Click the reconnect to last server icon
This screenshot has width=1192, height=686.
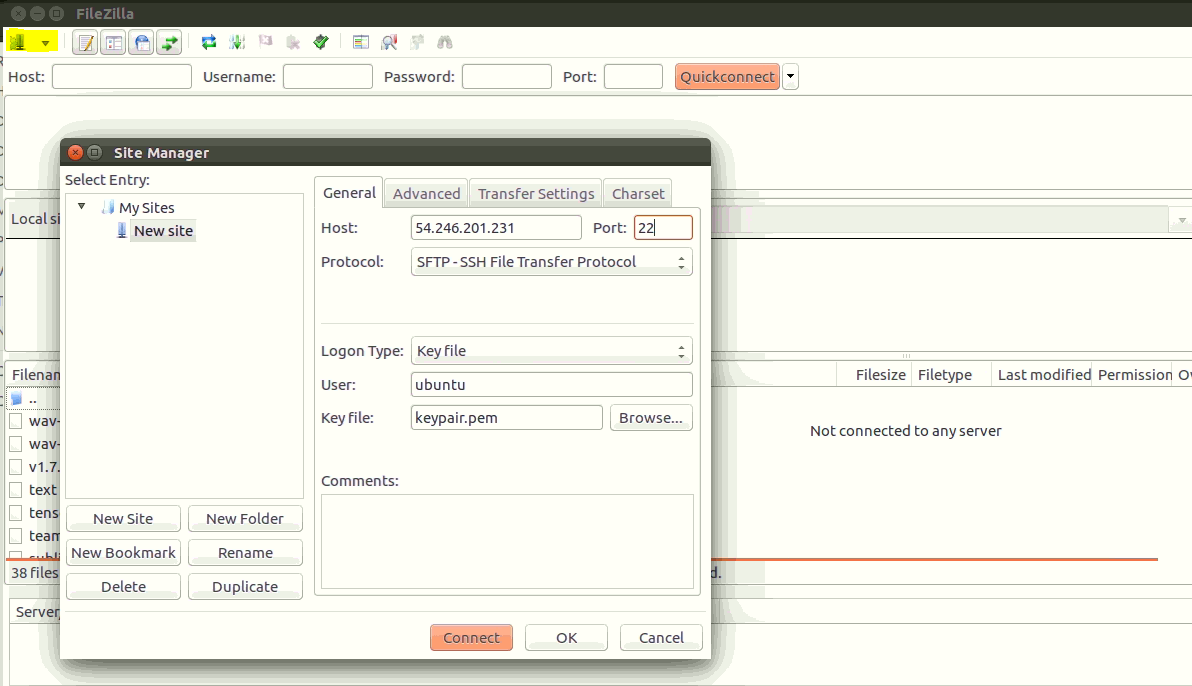point(321,42)
